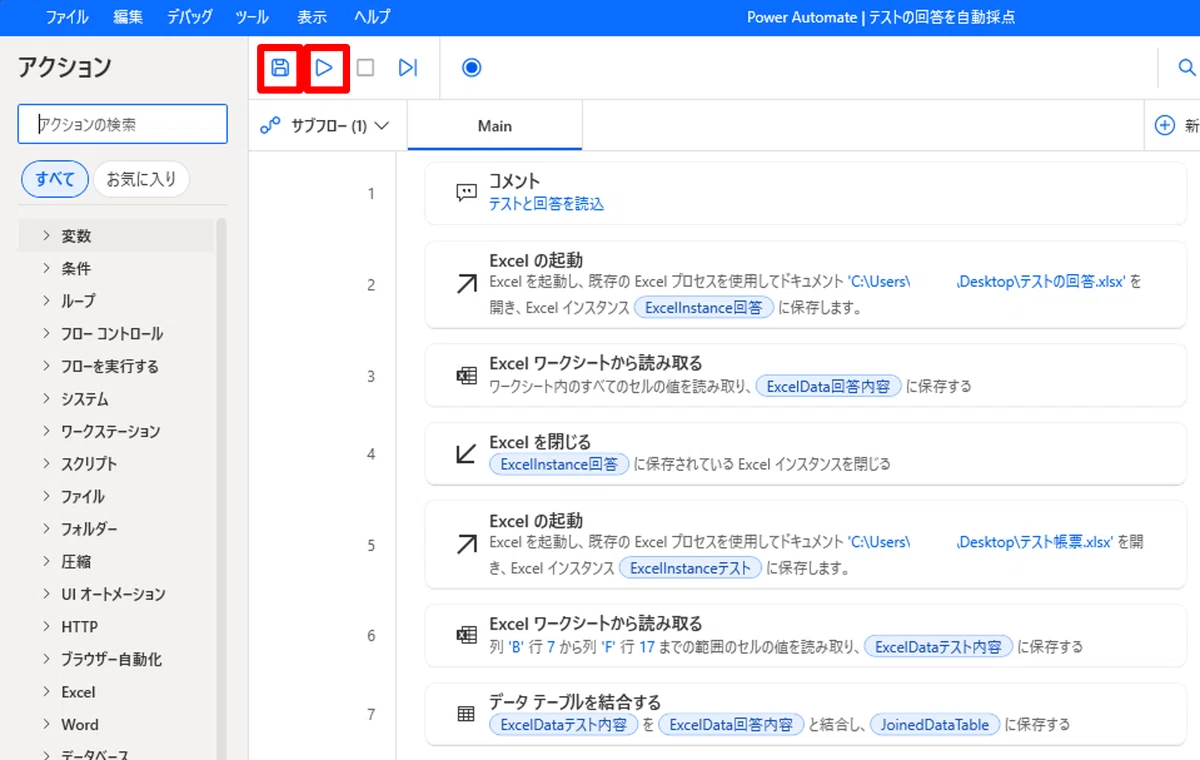This screenshot has height=760, width=1200.
Task: Select the Excel を閉じる action title
Action: [x=540, y=441]
